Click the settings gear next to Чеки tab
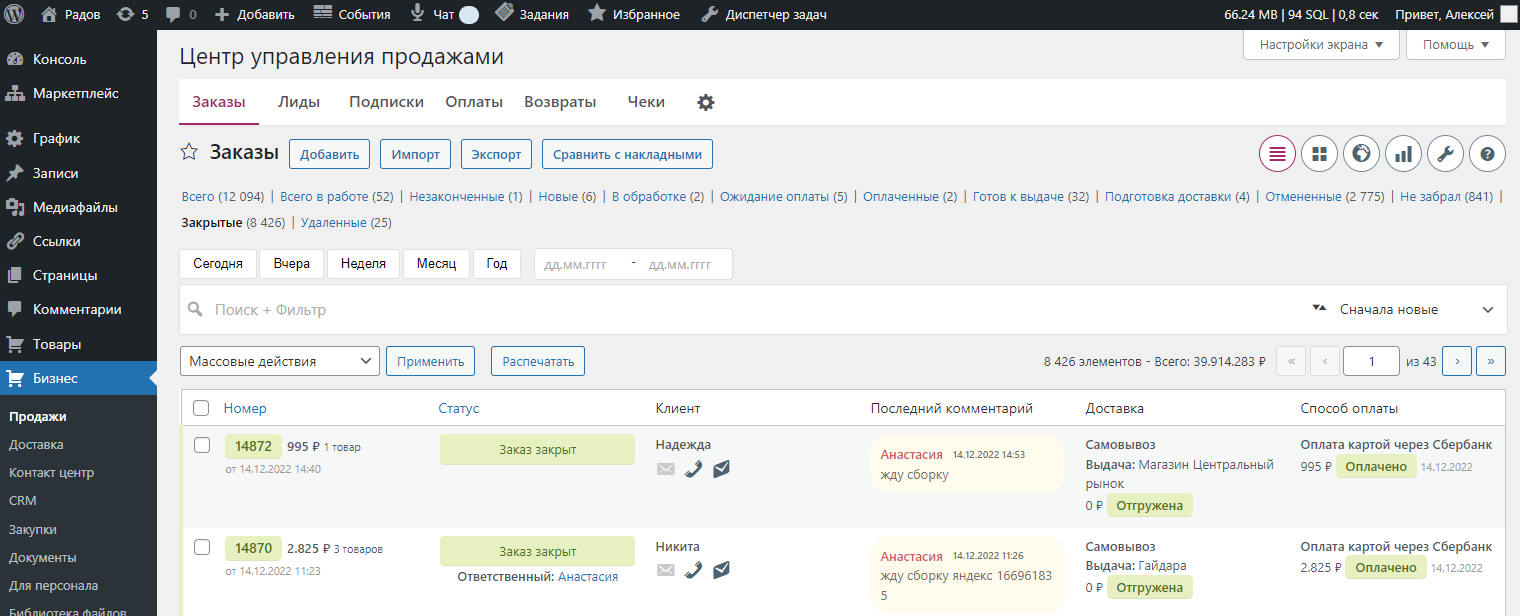 (x=706, y=102)
